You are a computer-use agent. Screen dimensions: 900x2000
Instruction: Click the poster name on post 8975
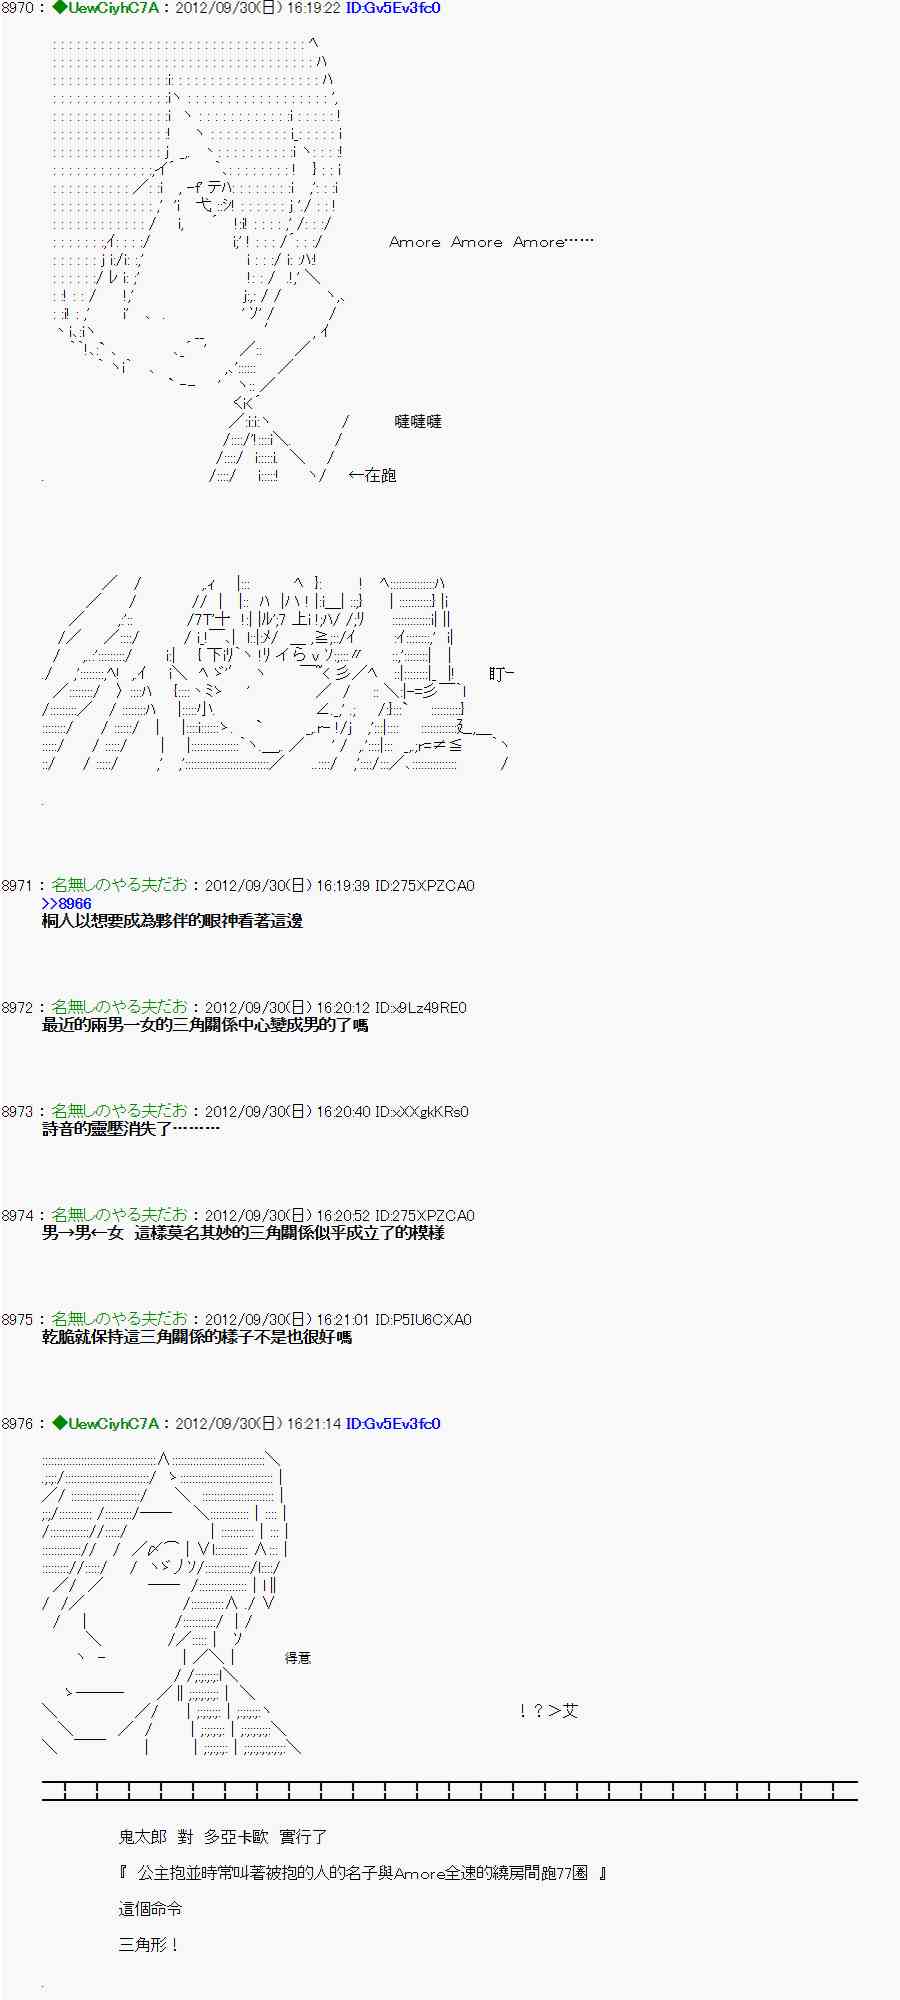119,1319
